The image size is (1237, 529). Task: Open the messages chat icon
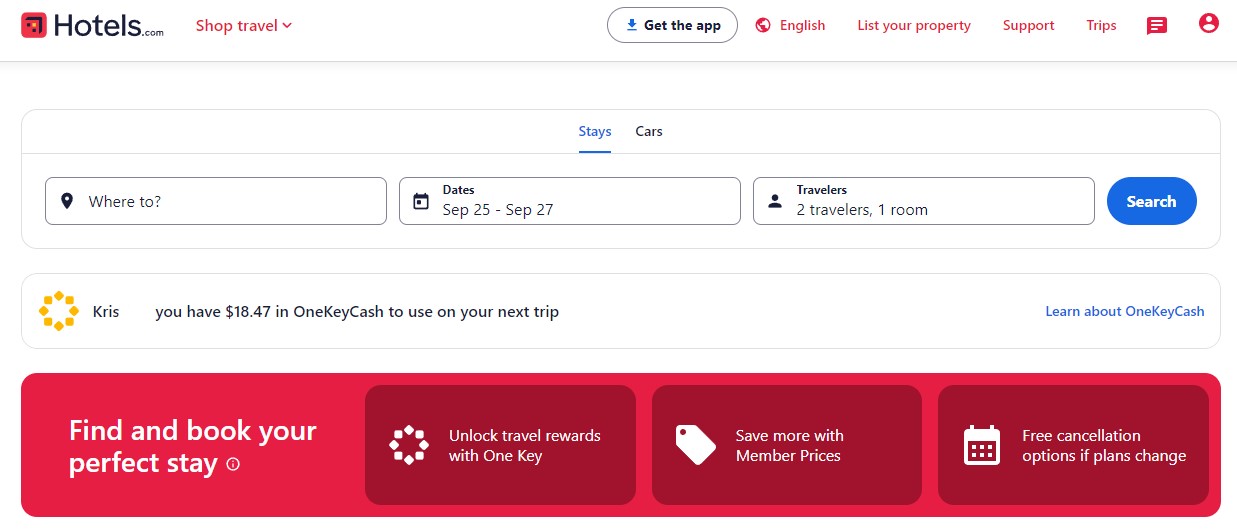pos(1157,26)
